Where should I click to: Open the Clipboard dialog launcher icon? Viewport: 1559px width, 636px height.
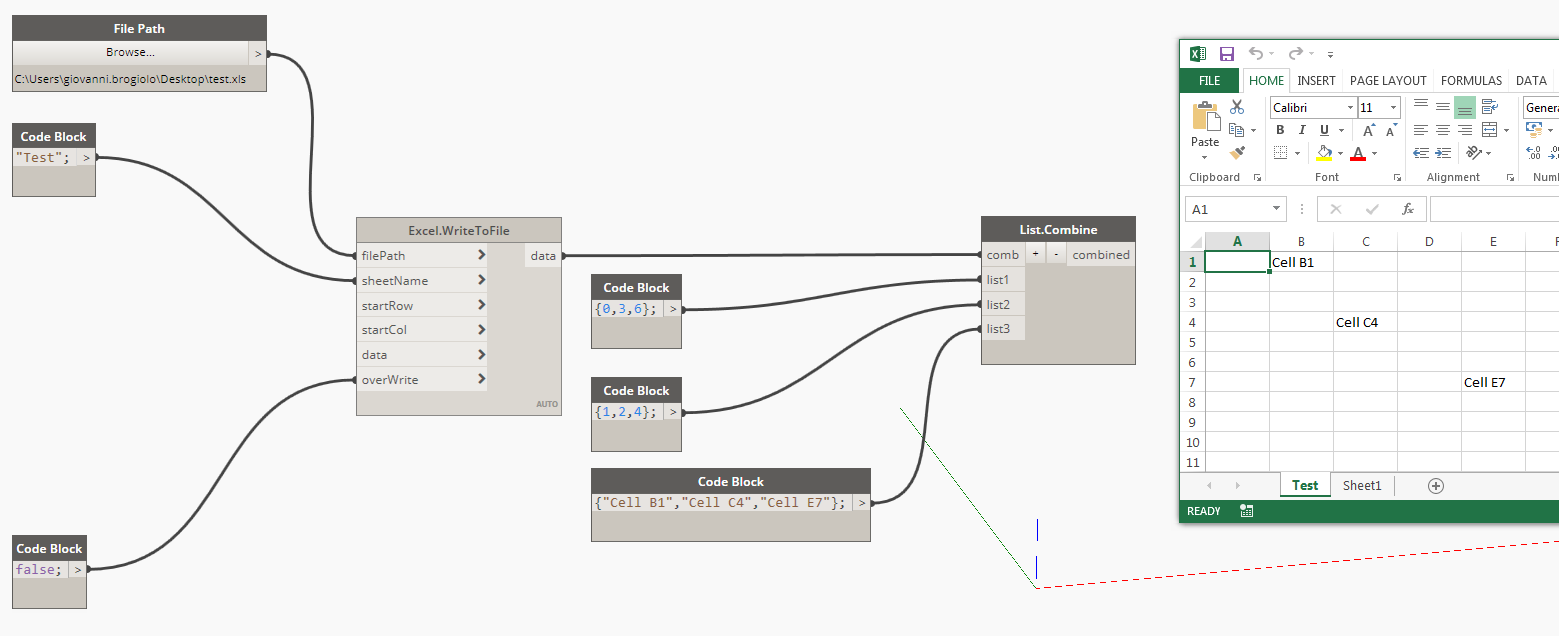tap(1258, 177)
